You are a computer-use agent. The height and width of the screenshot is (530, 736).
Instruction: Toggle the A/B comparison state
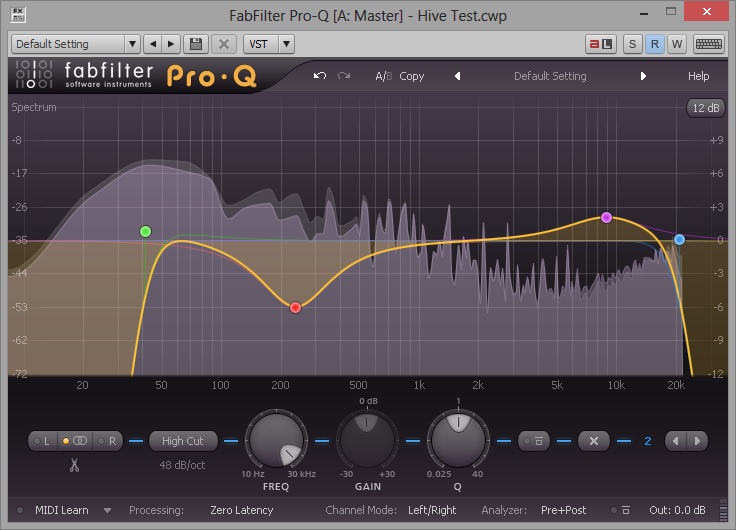tap(383, 76)
